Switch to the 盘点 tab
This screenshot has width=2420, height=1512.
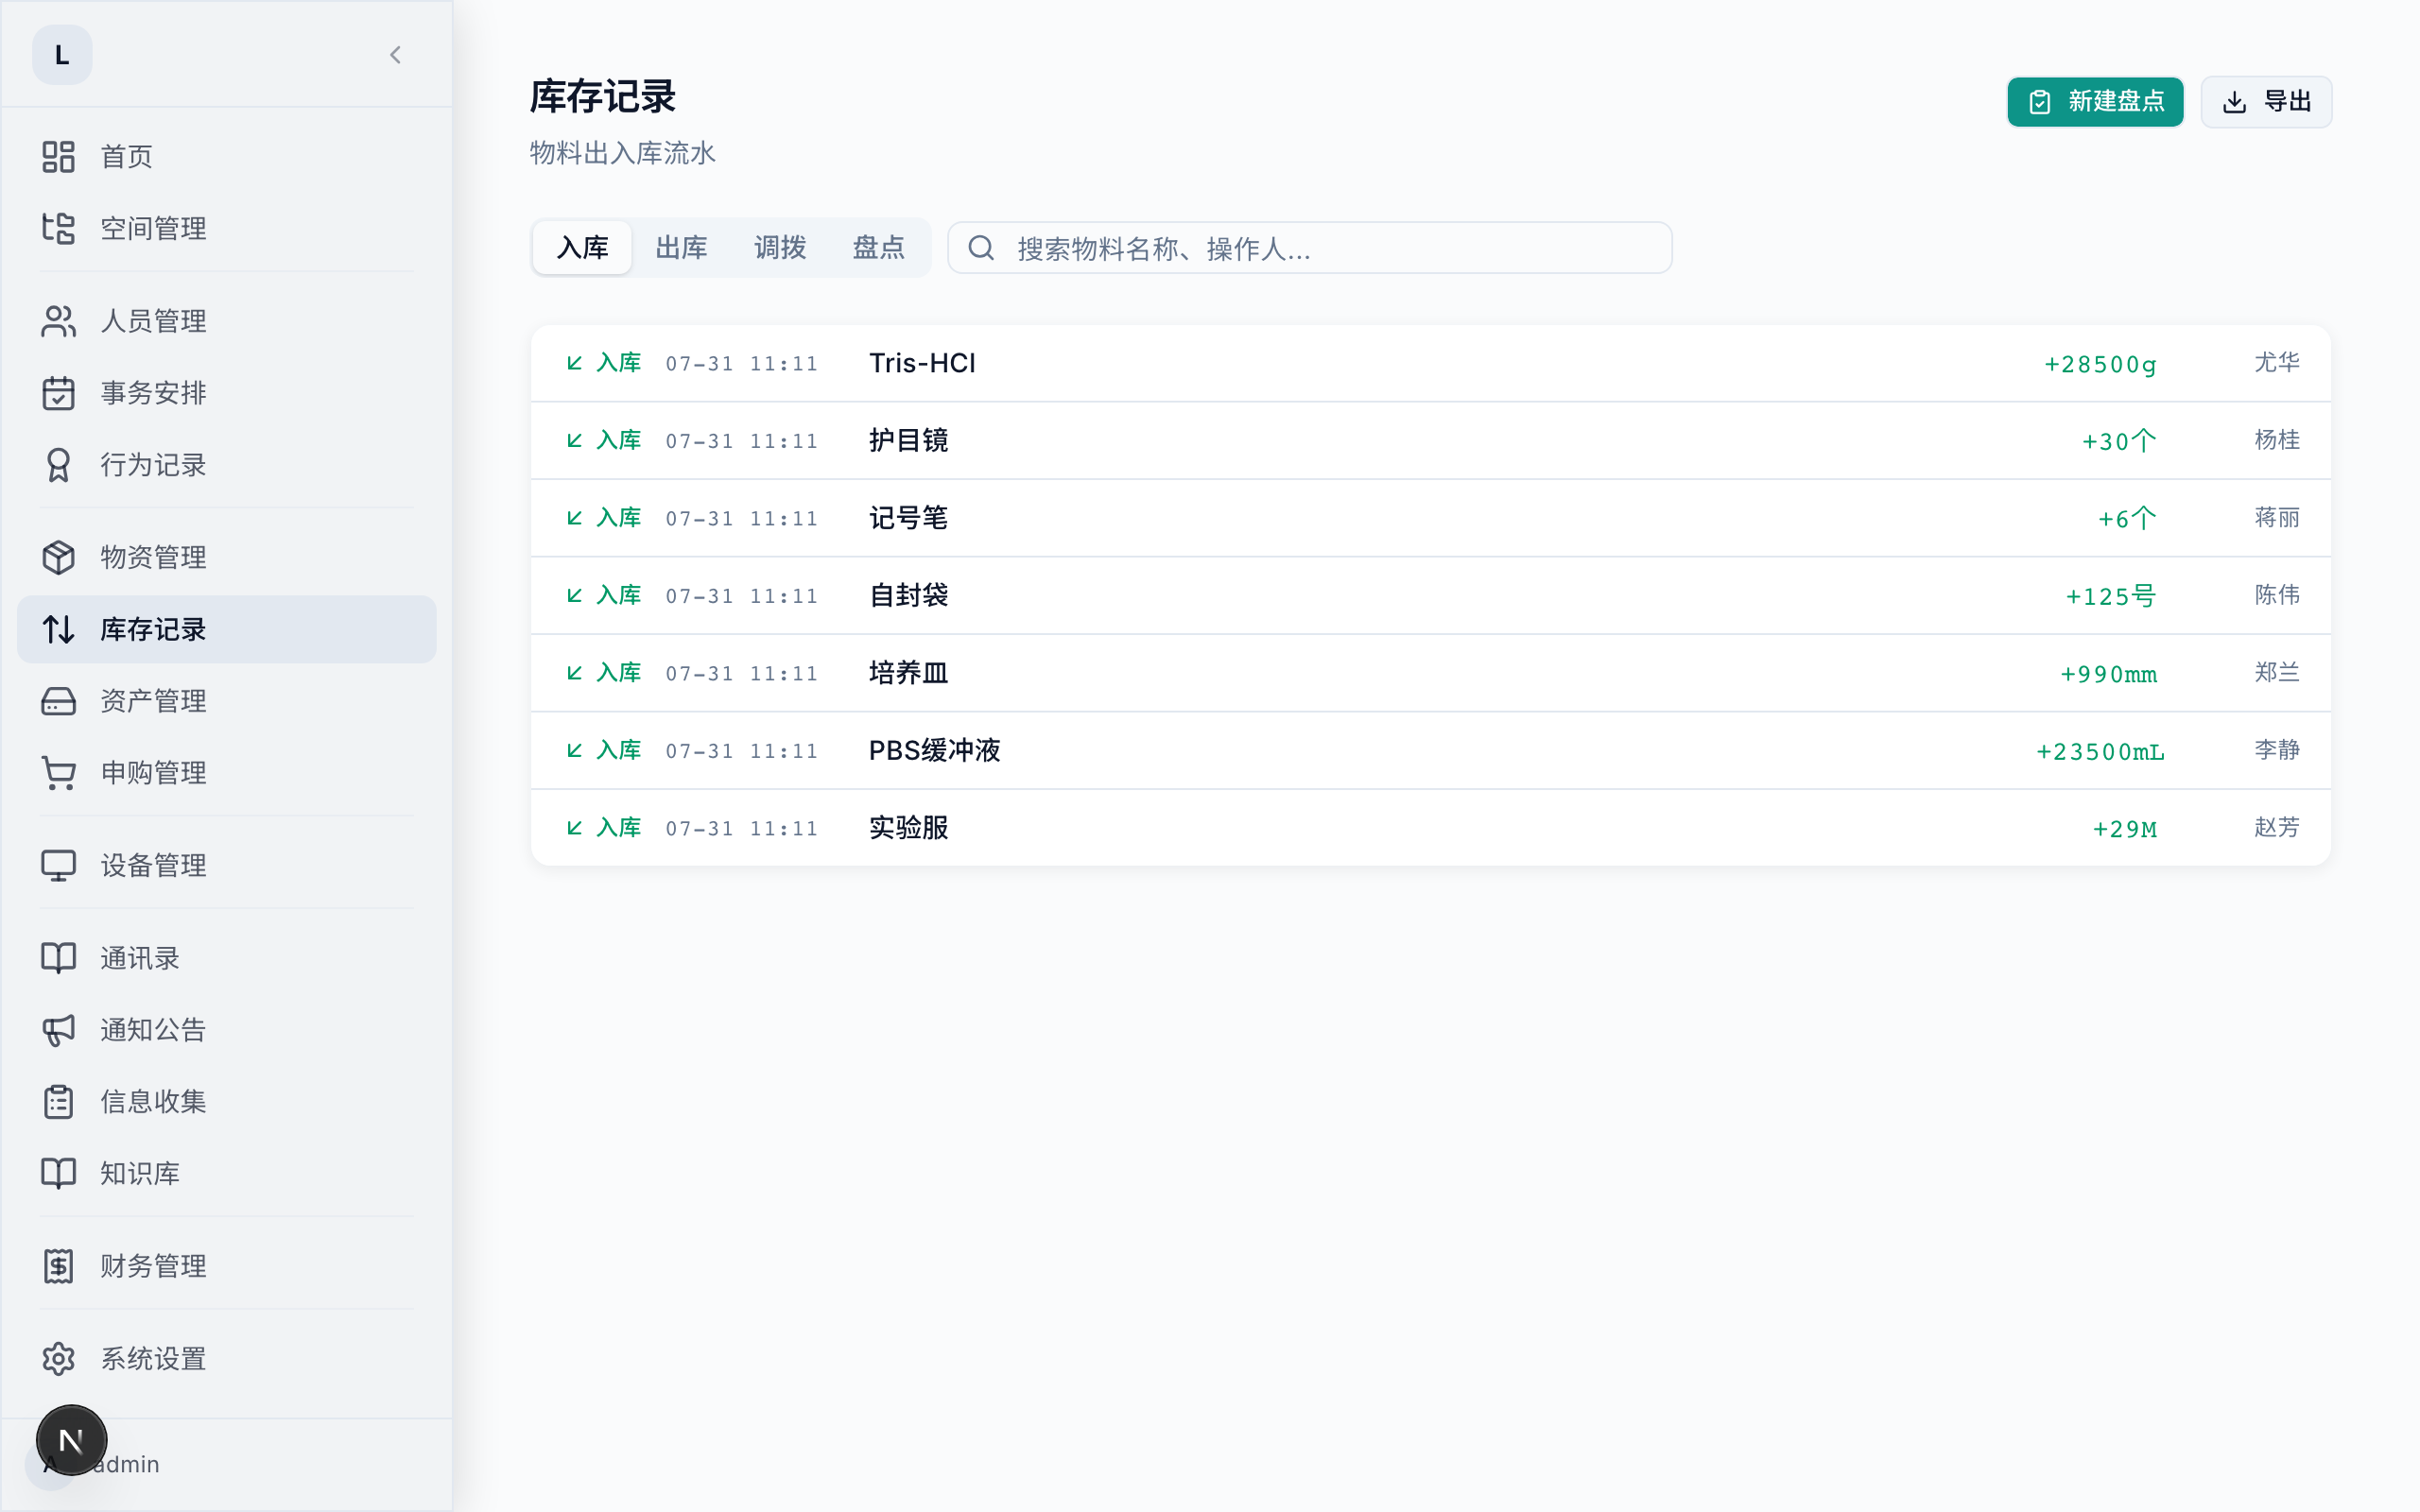click(x=878, y=247)
